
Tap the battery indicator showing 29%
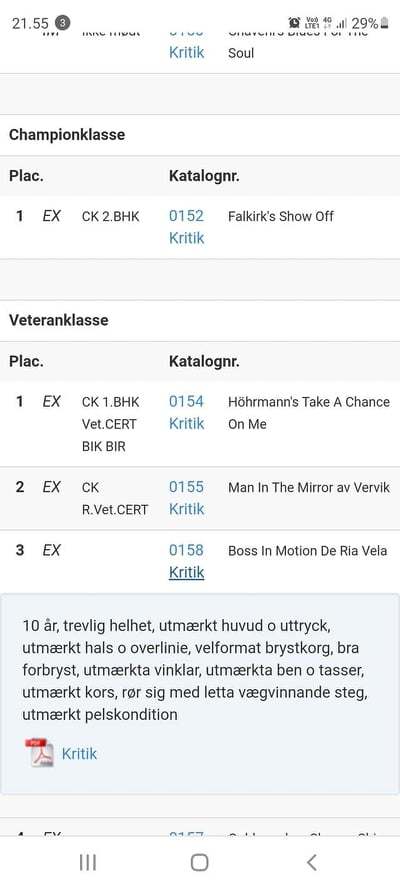370,23
